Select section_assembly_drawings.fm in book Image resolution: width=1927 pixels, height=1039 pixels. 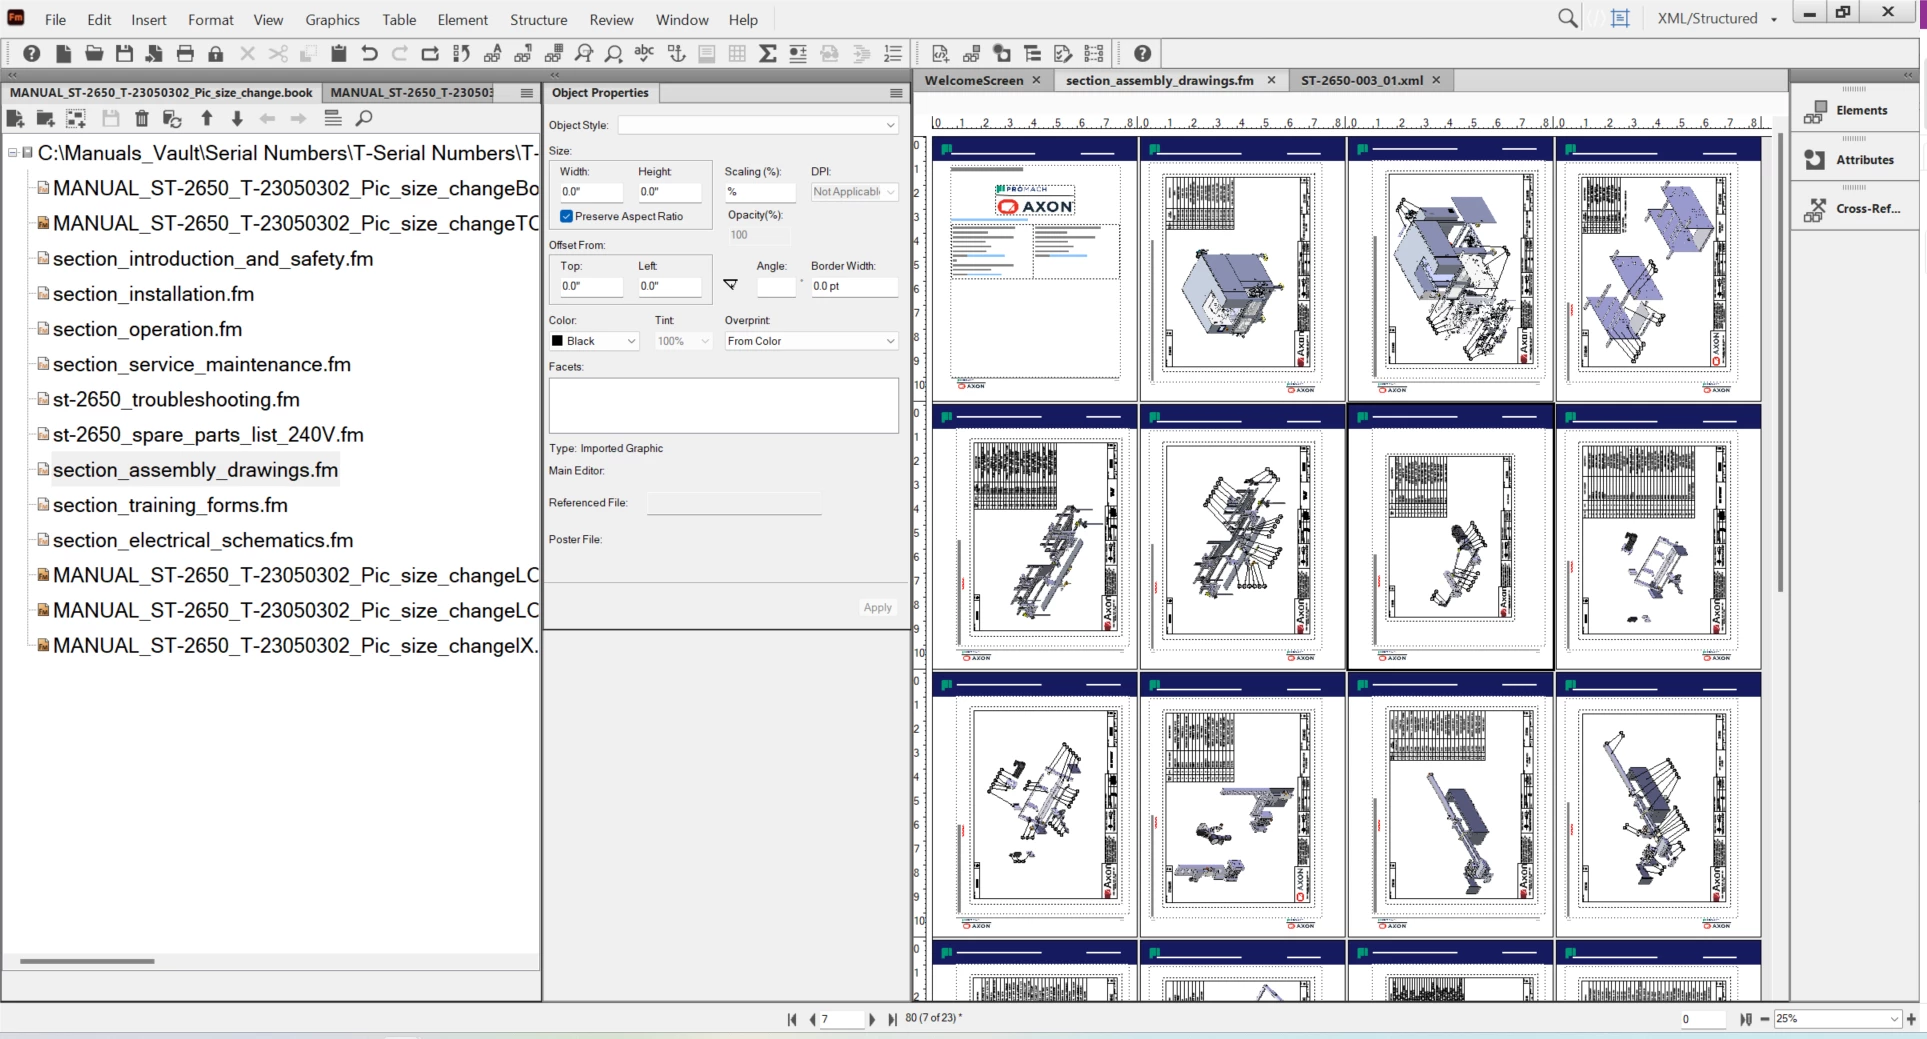coord(195,470)
